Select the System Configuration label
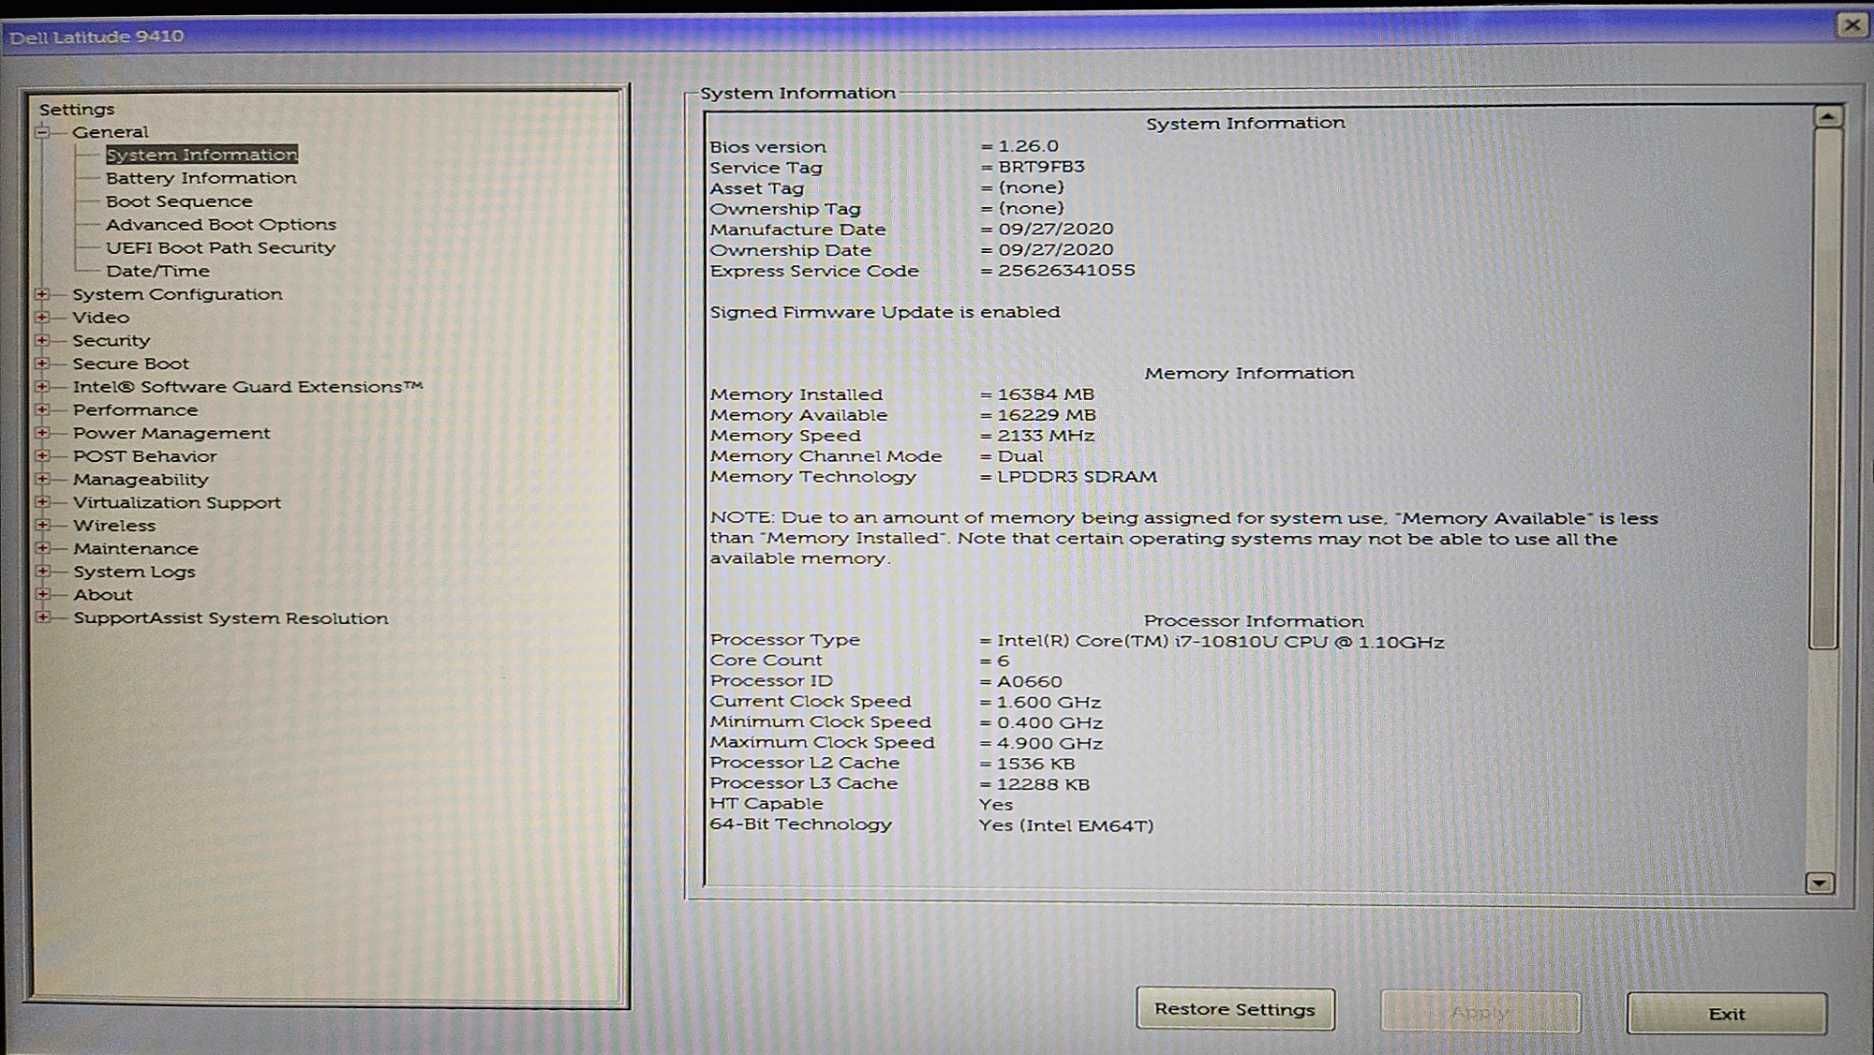Viewport: 1874px width, 1055px height. [x=177, y=294]
